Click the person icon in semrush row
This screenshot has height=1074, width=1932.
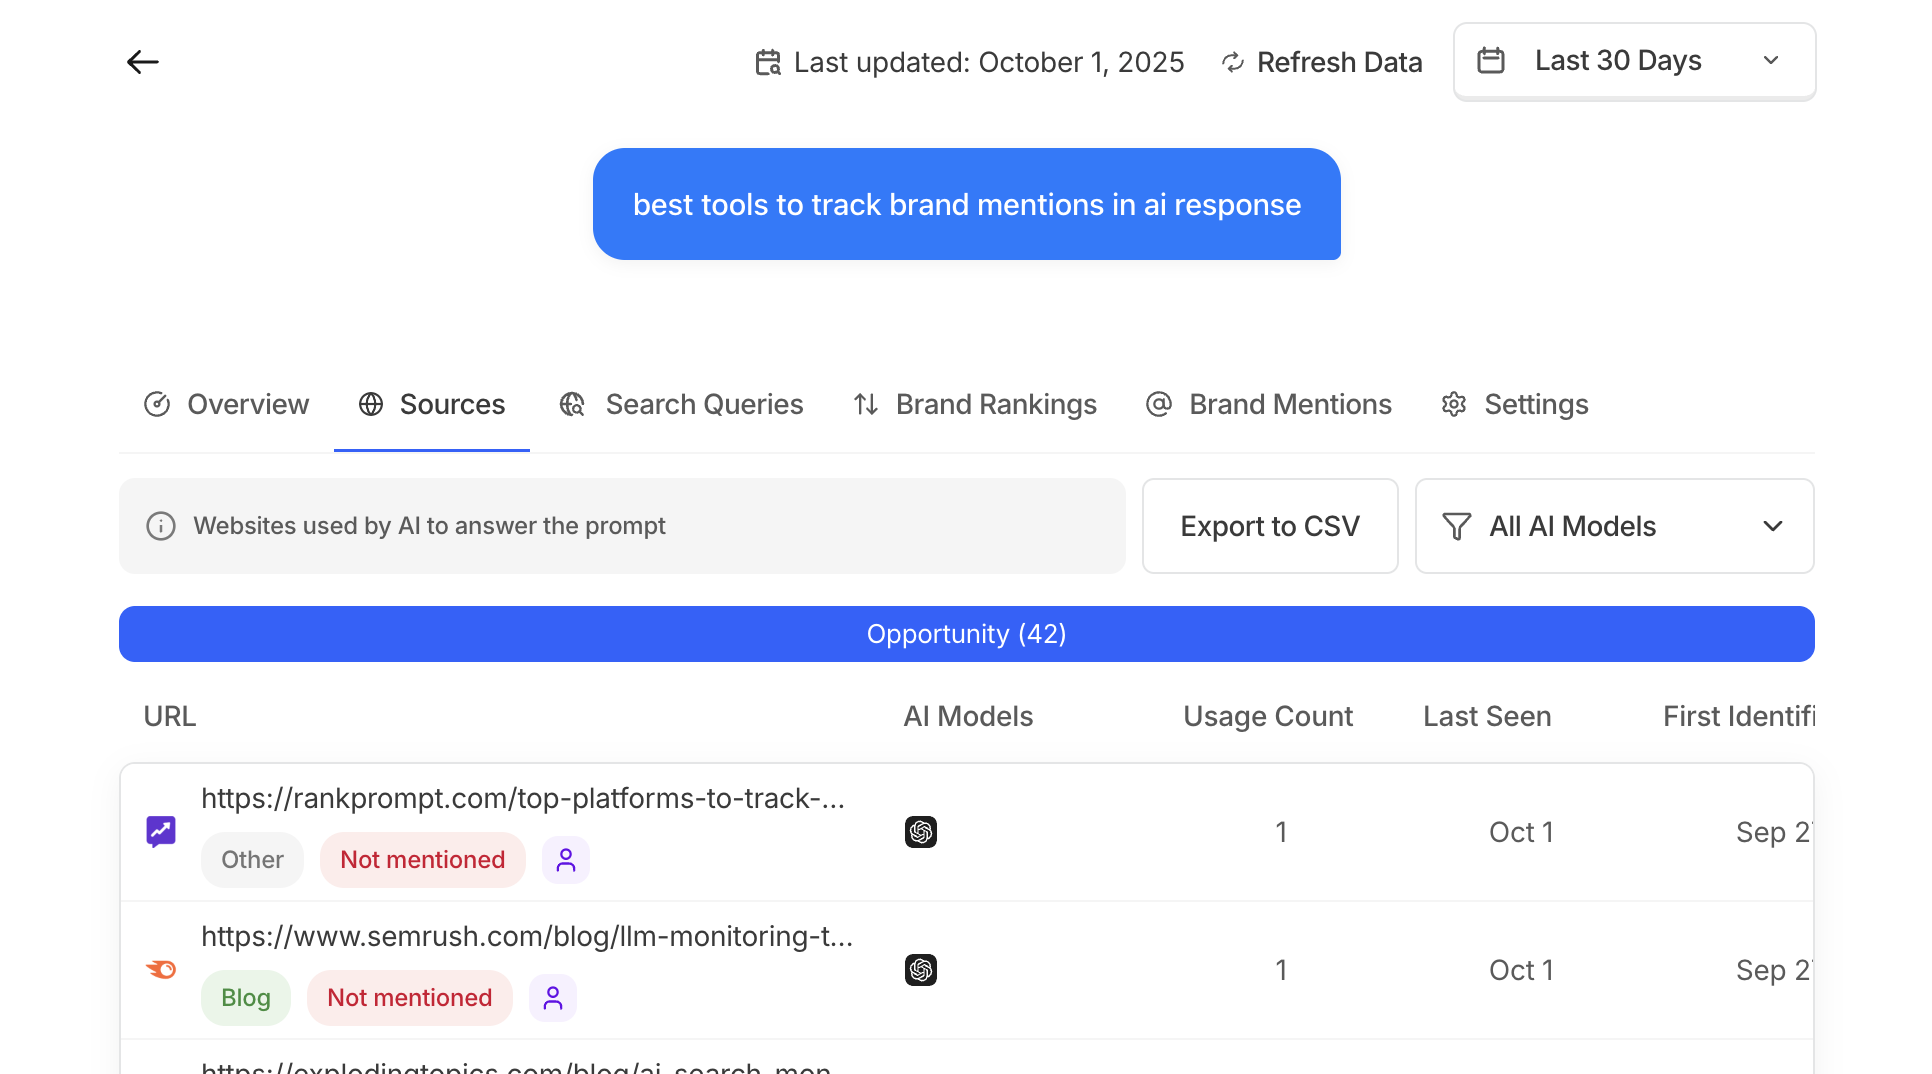[x=553, y=998]
